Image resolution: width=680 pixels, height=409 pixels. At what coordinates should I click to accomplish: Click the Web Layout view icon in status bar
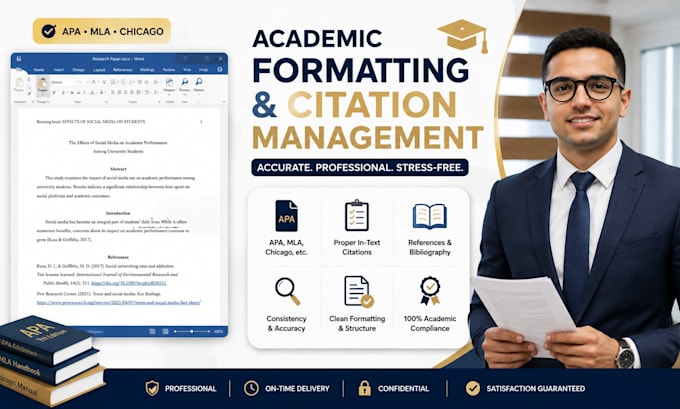(x=165, y=331)
